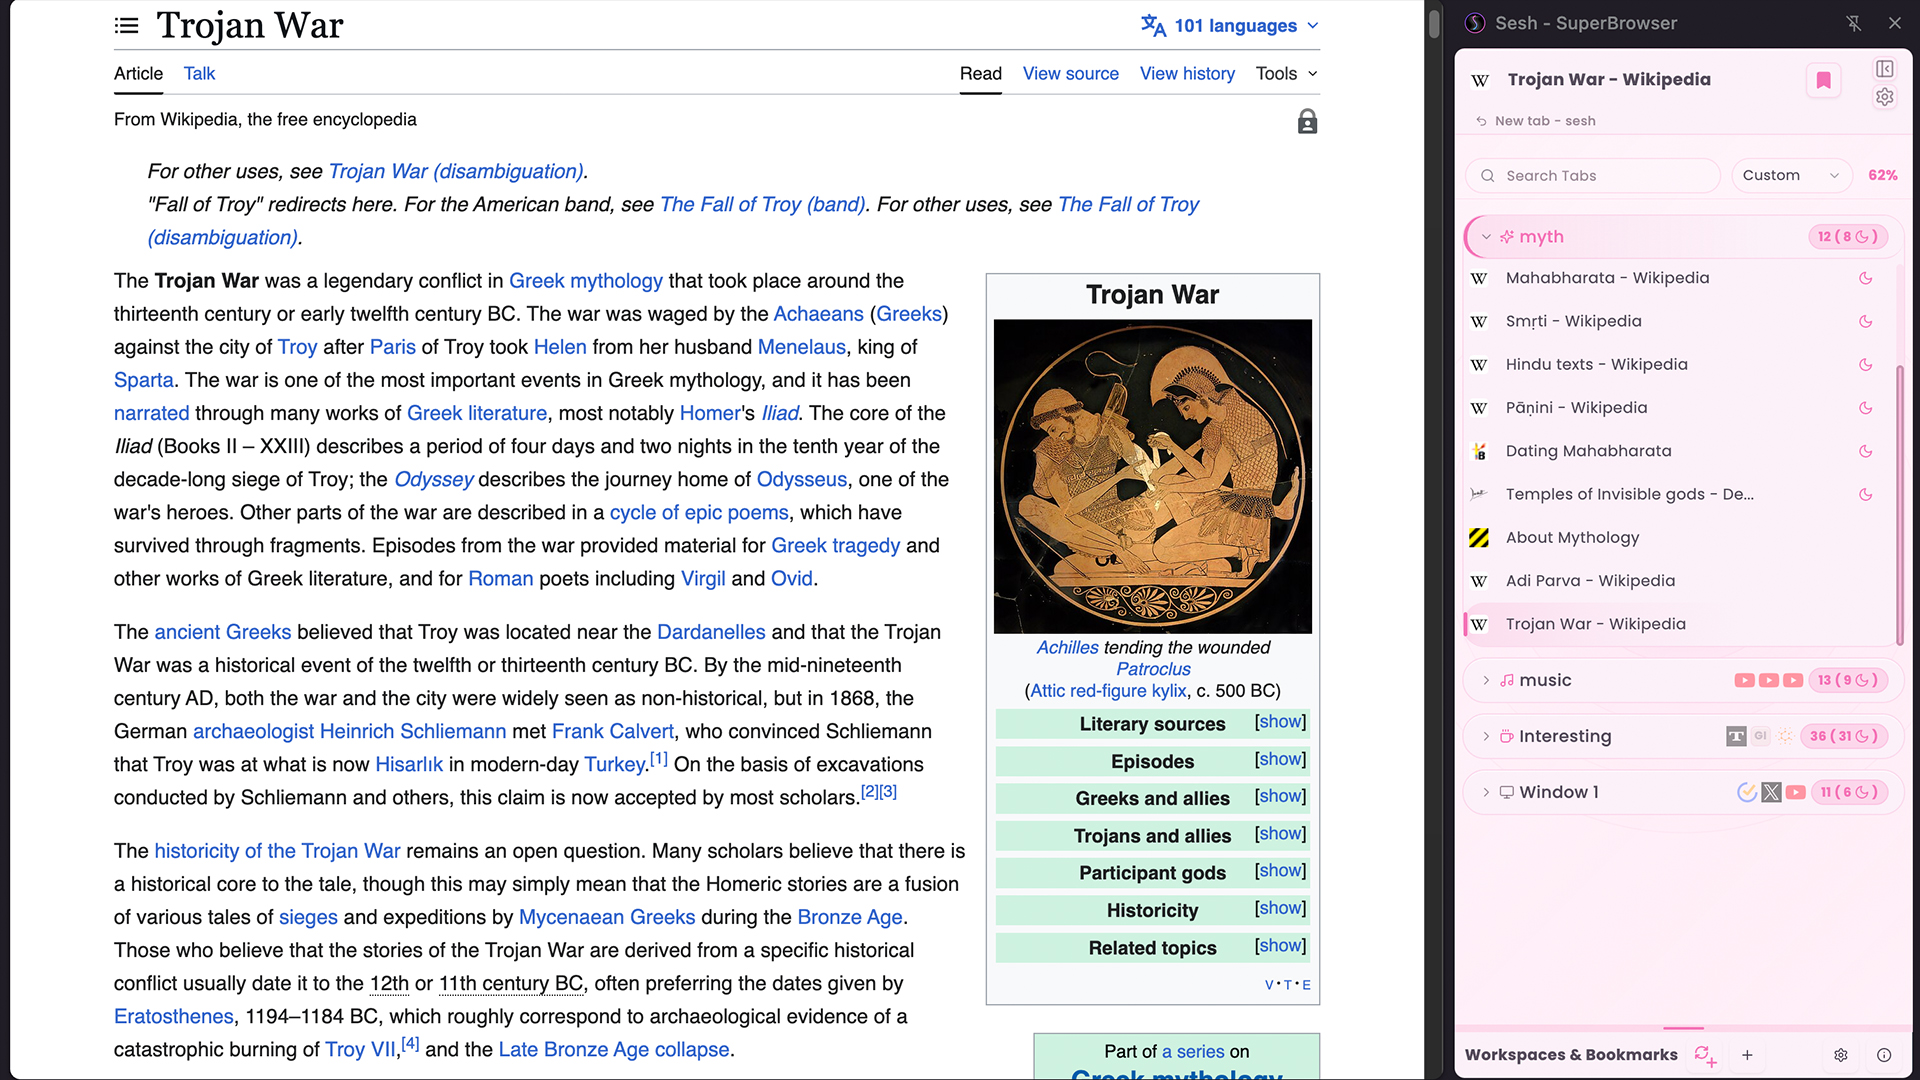Expand the music tab group
1920x1080 pixels.
pyautogui.click(x=1486, y=680)
